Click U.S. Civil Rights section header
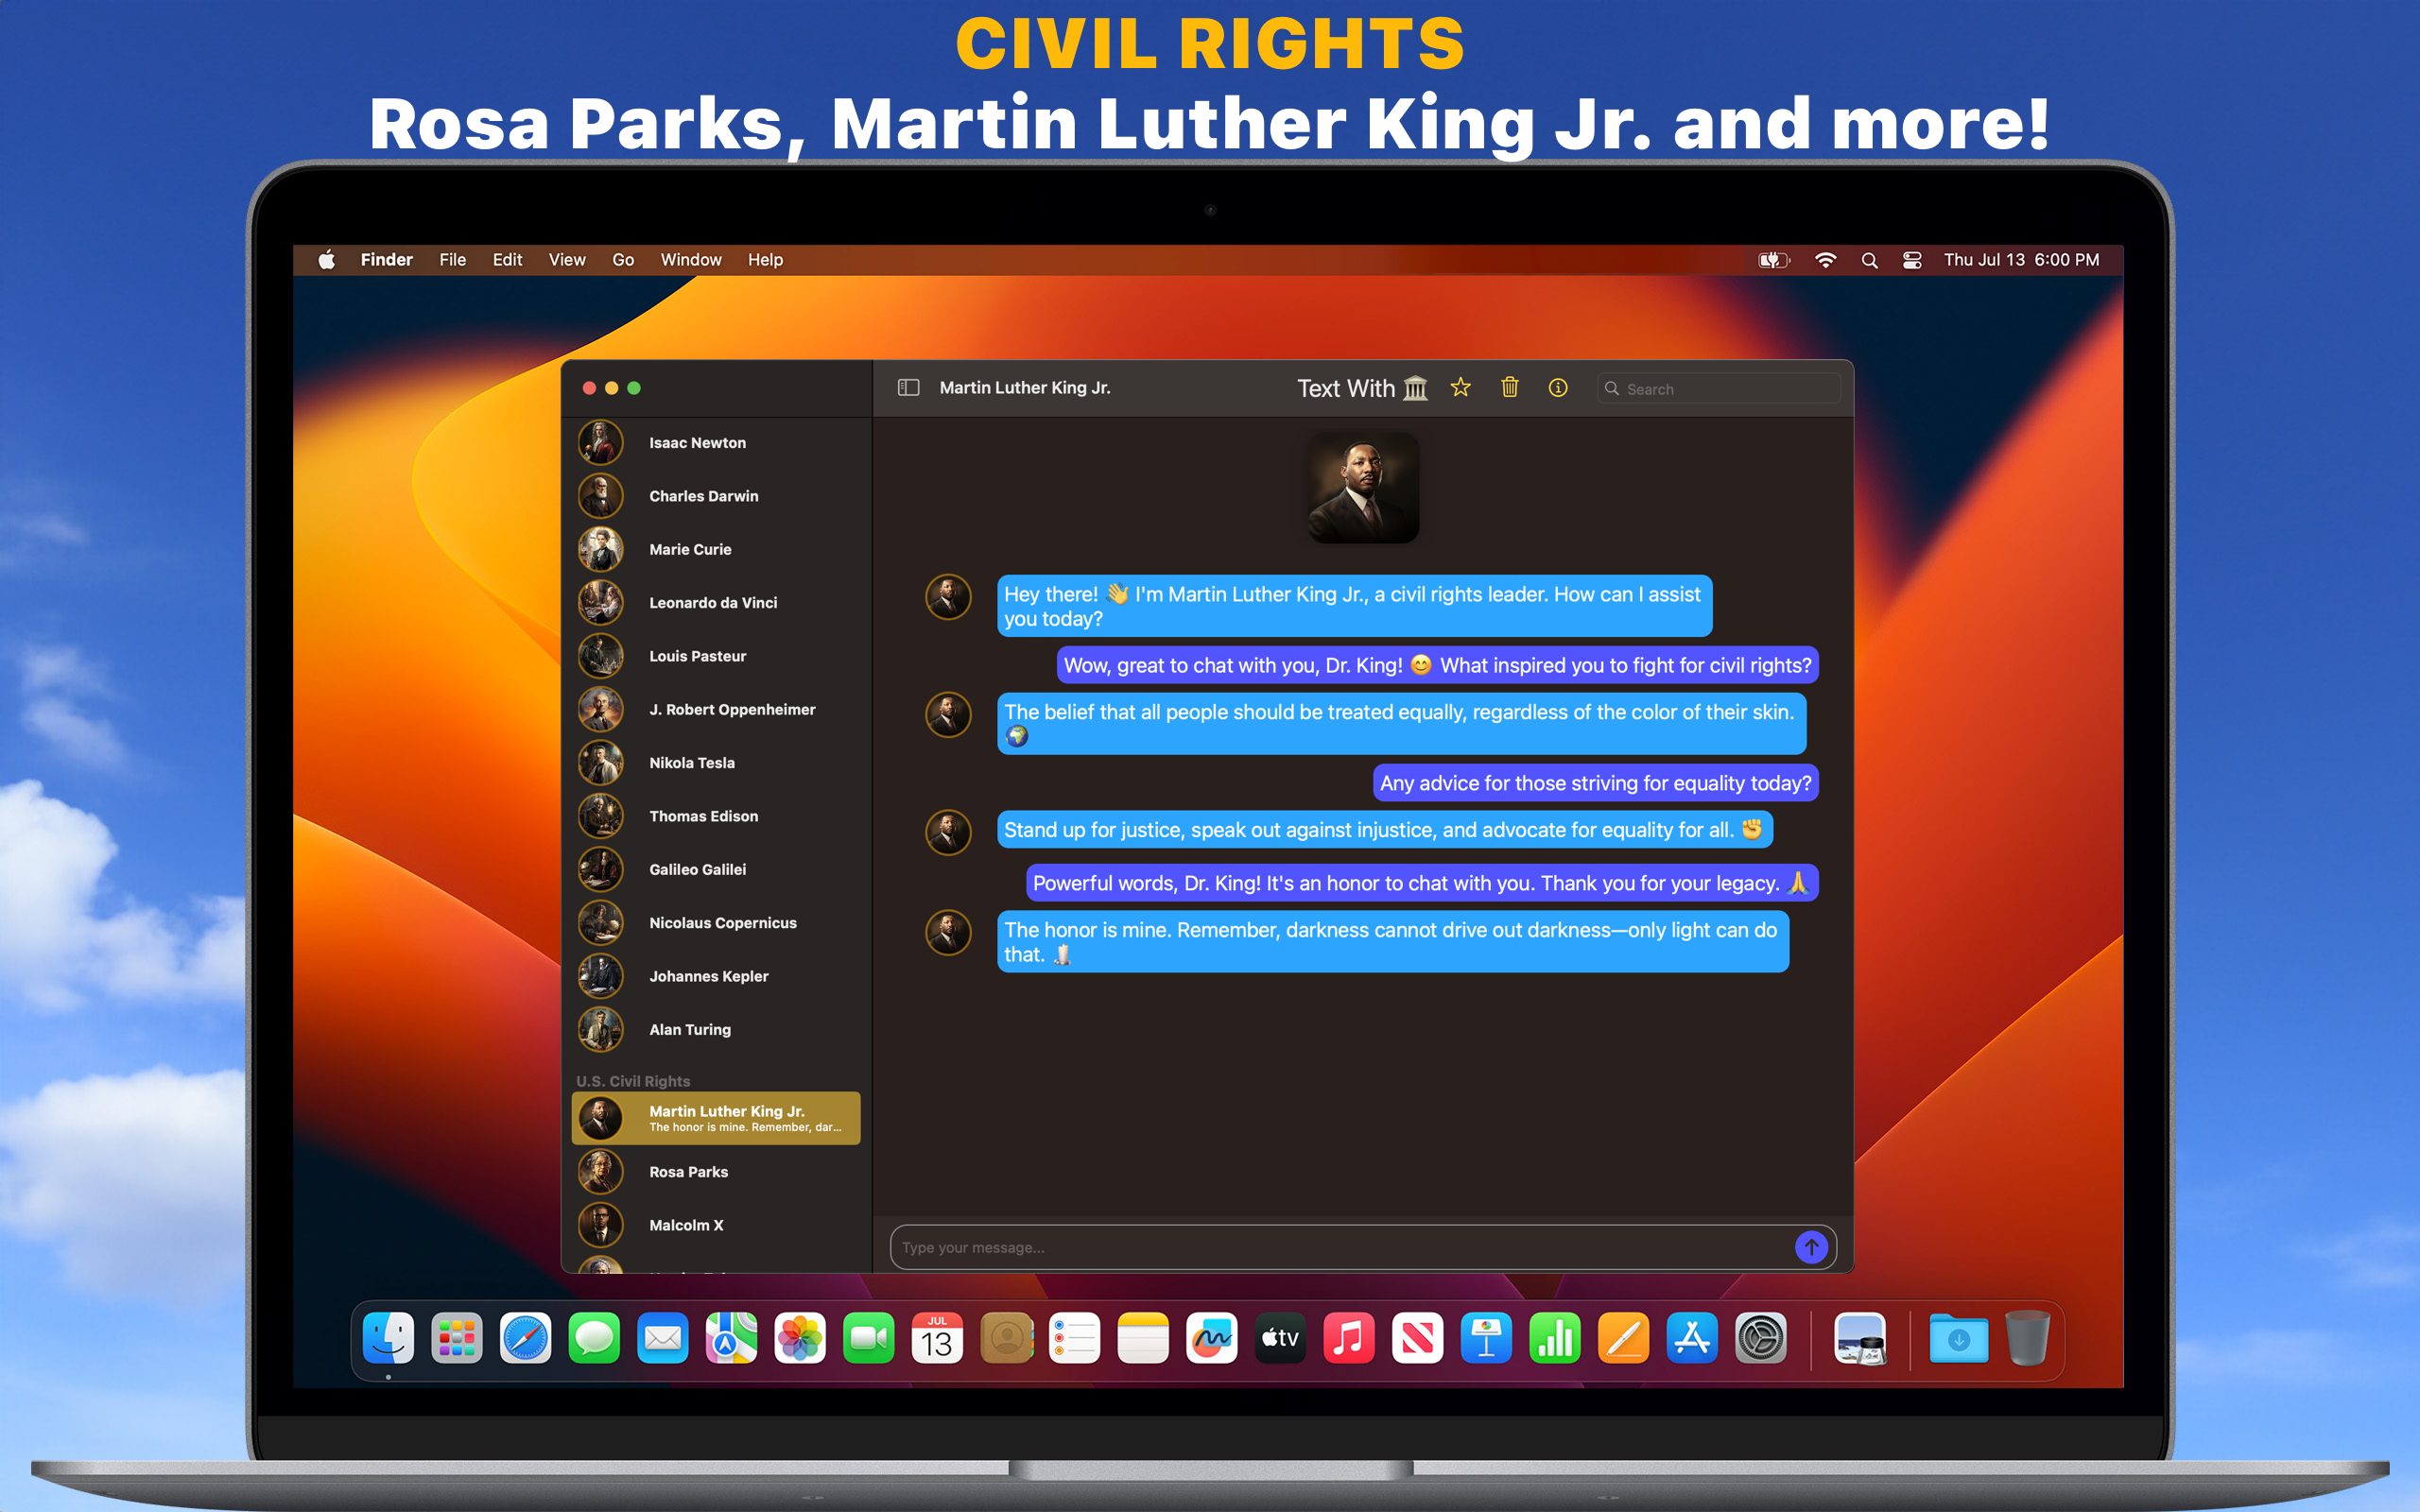2420x1512 pixels. [633, 1081]
